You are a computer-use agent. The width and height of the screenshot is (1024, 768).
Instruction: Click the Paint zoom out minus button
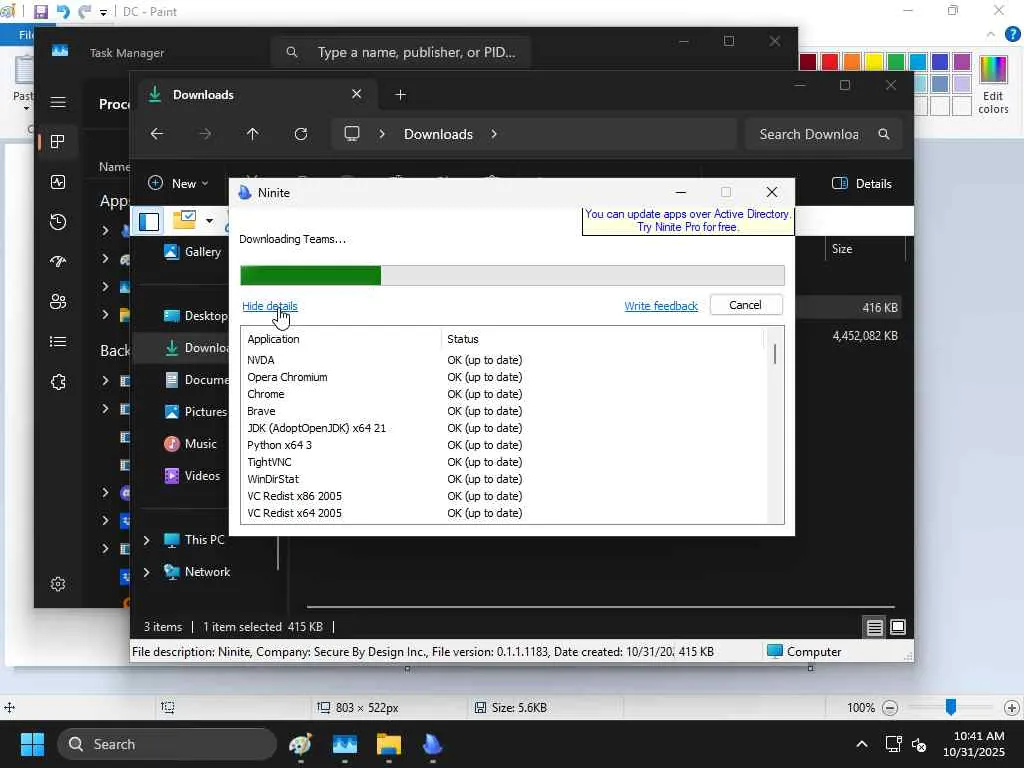pyautogui.click(x=889, y=708)
